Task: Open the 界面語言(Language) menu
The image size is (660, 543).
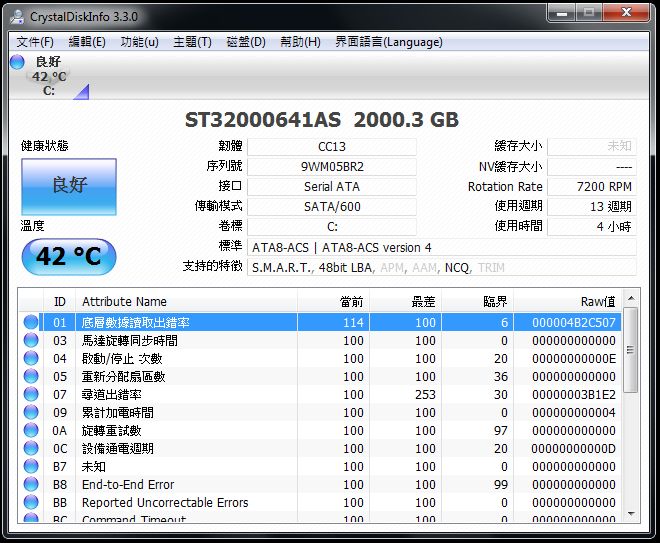Action: 389,42
